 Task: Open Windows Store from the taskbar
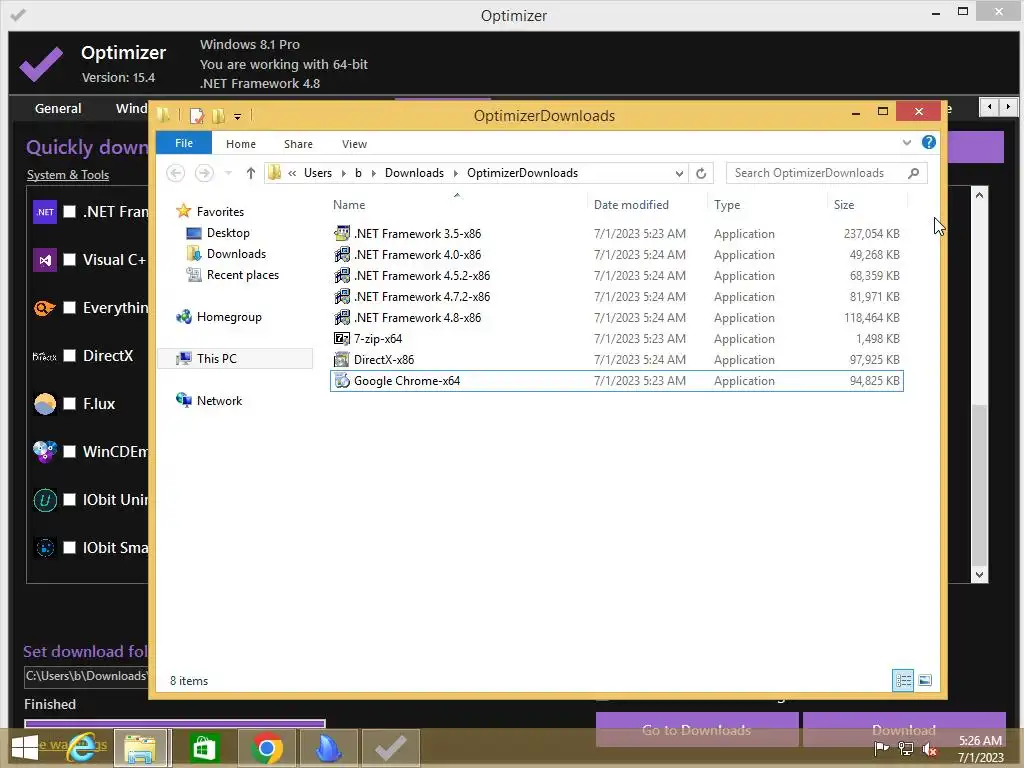pyautogui.click(x=204, y=748)
